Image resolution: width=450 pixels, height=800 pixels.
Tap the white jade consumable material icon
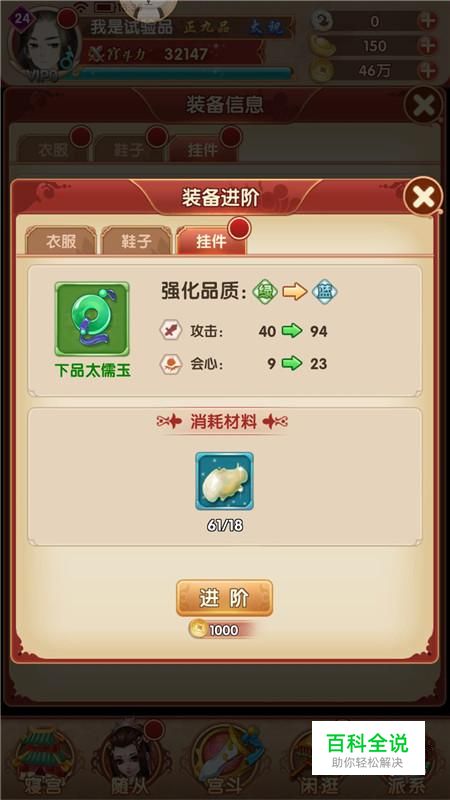224,481
